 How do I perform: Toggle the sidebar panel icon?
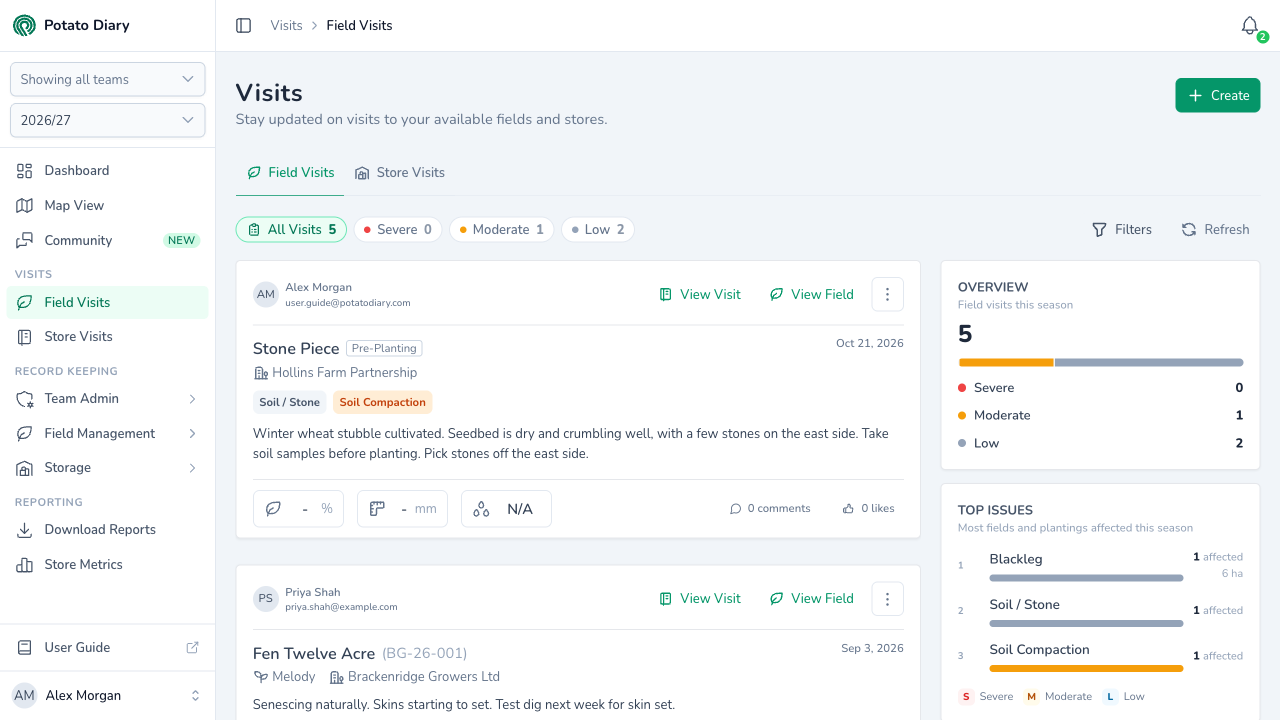pos(243,25)
